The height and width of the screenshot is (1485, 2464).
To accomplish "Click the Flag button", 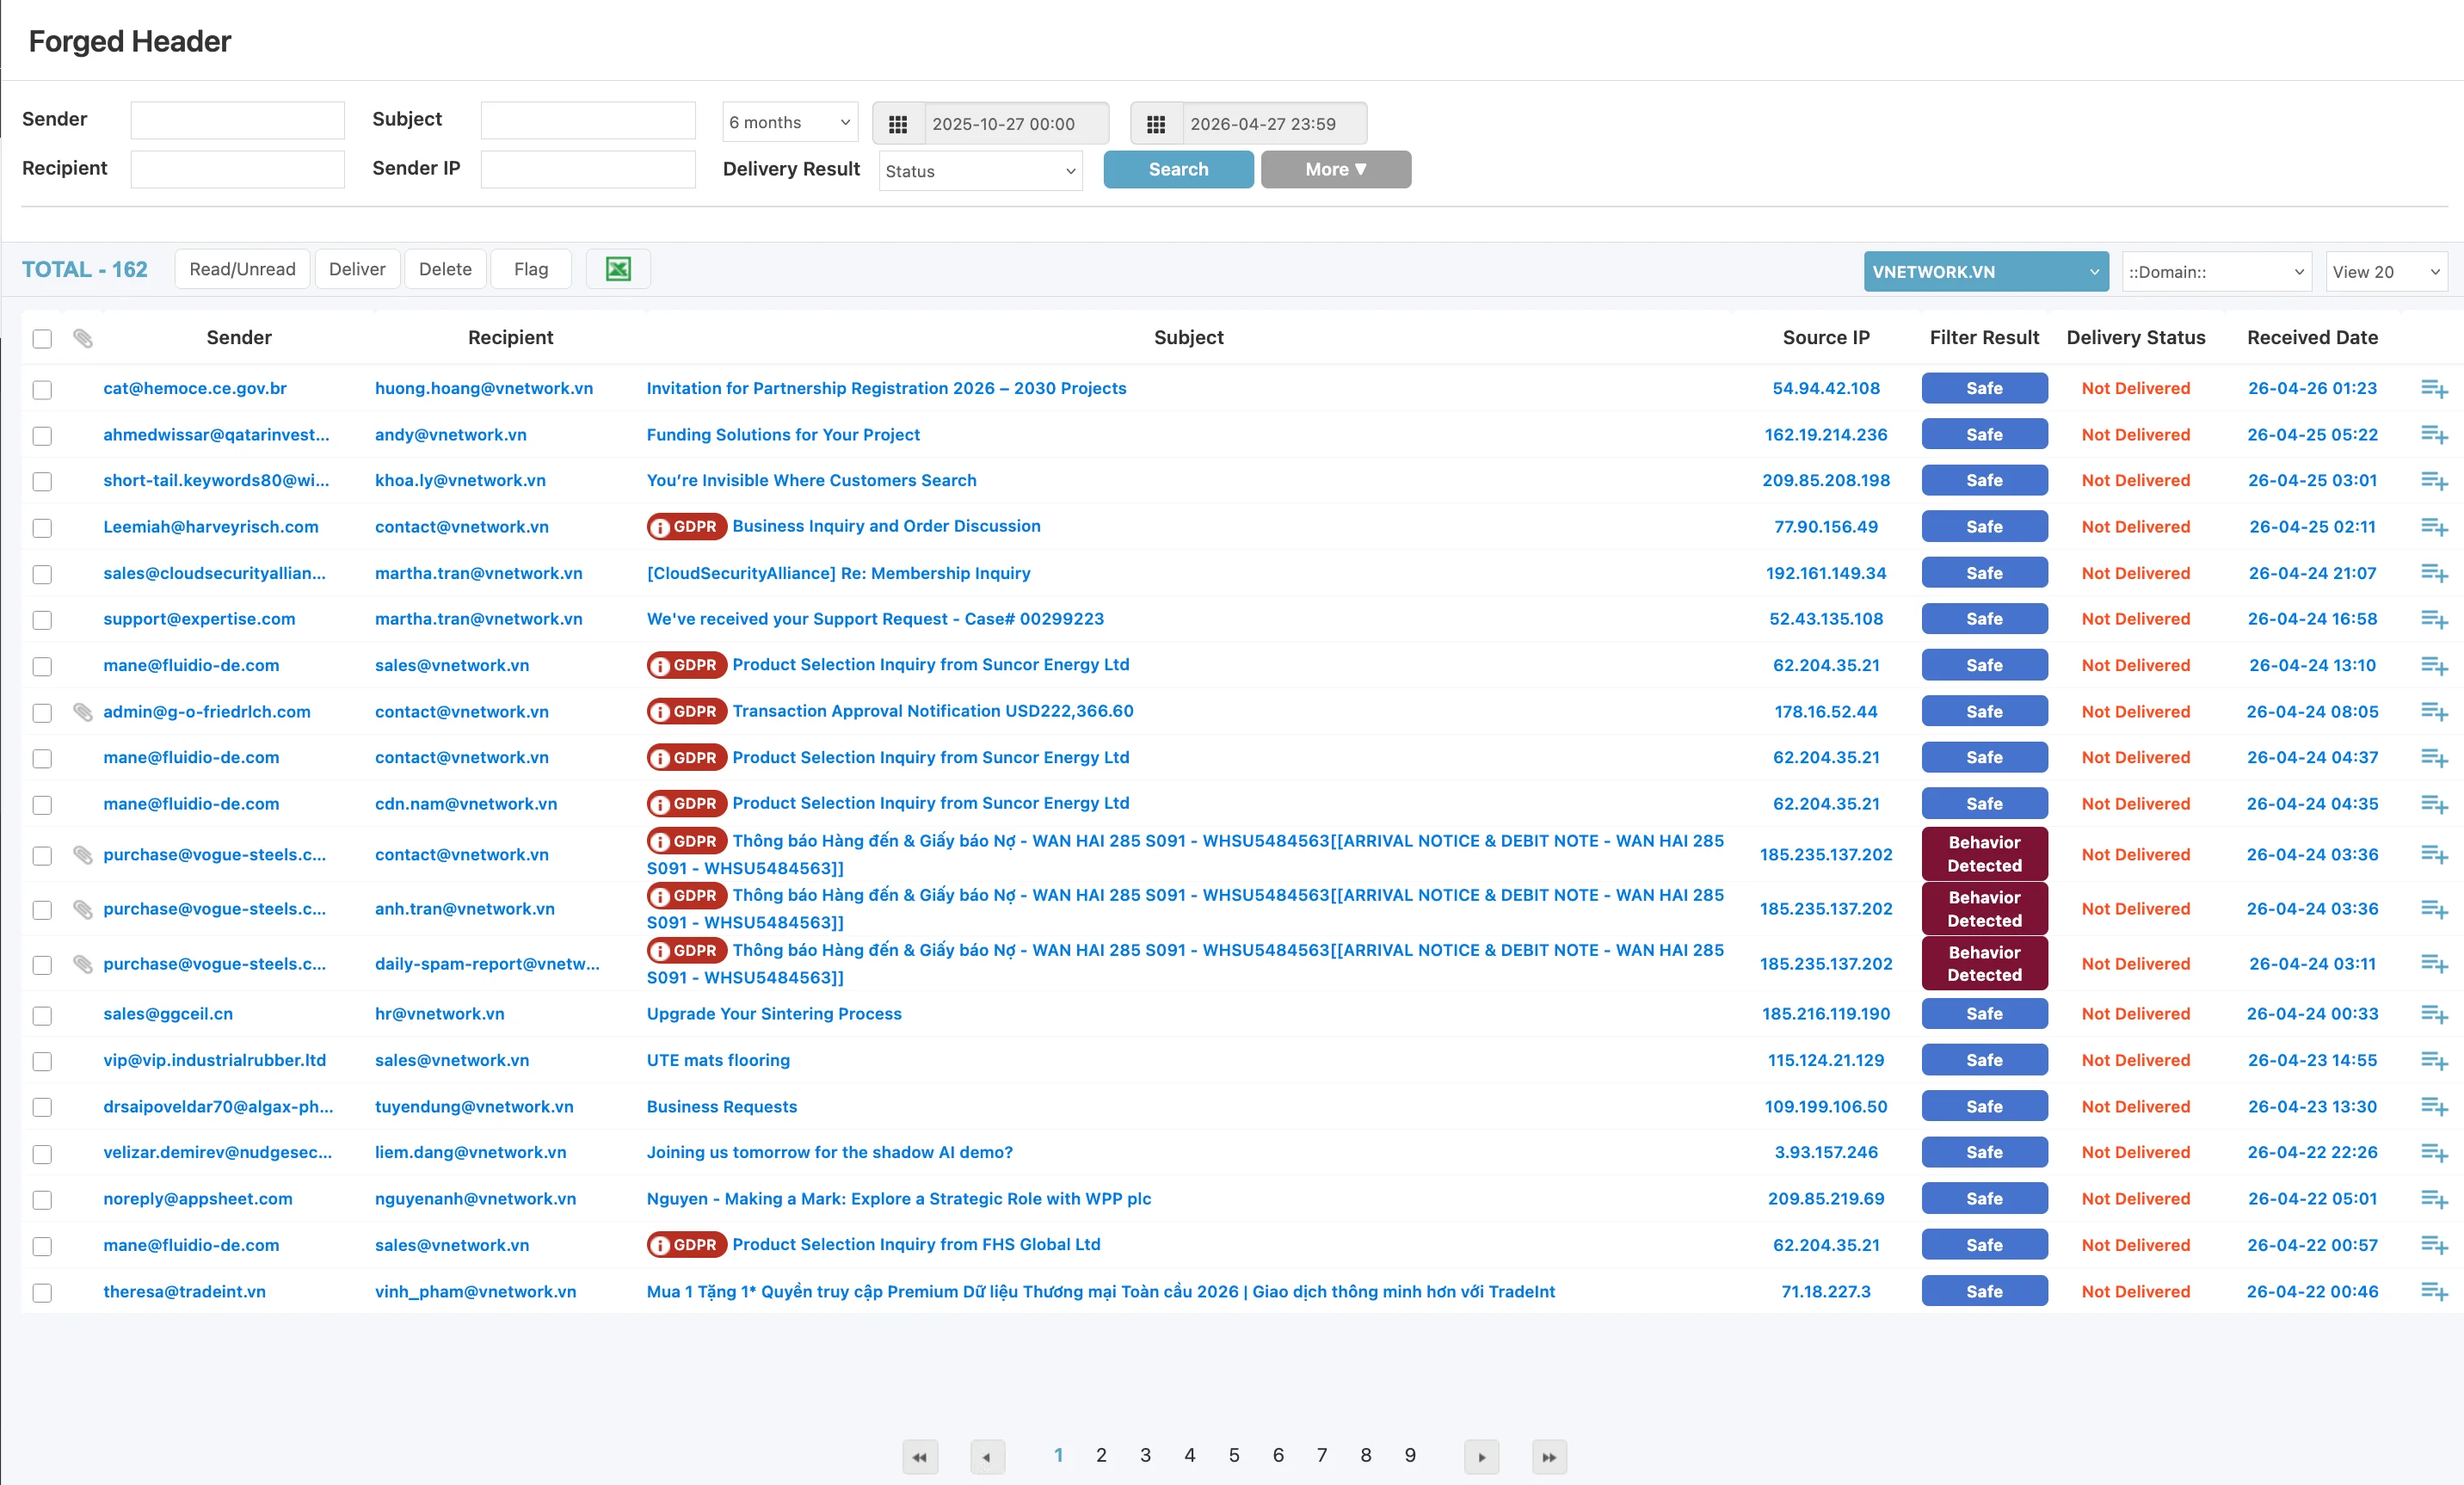I will click(531, 269).
